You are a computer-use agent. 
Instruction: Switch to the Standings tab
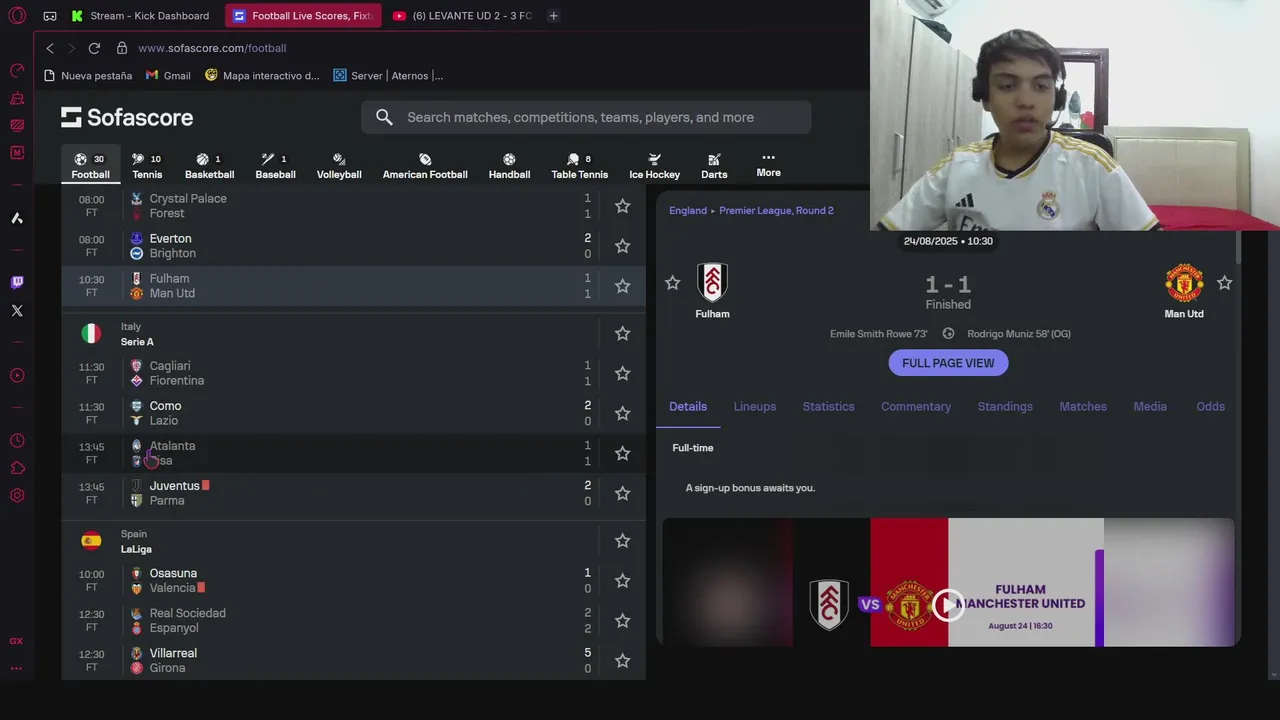coord(1005,406)
